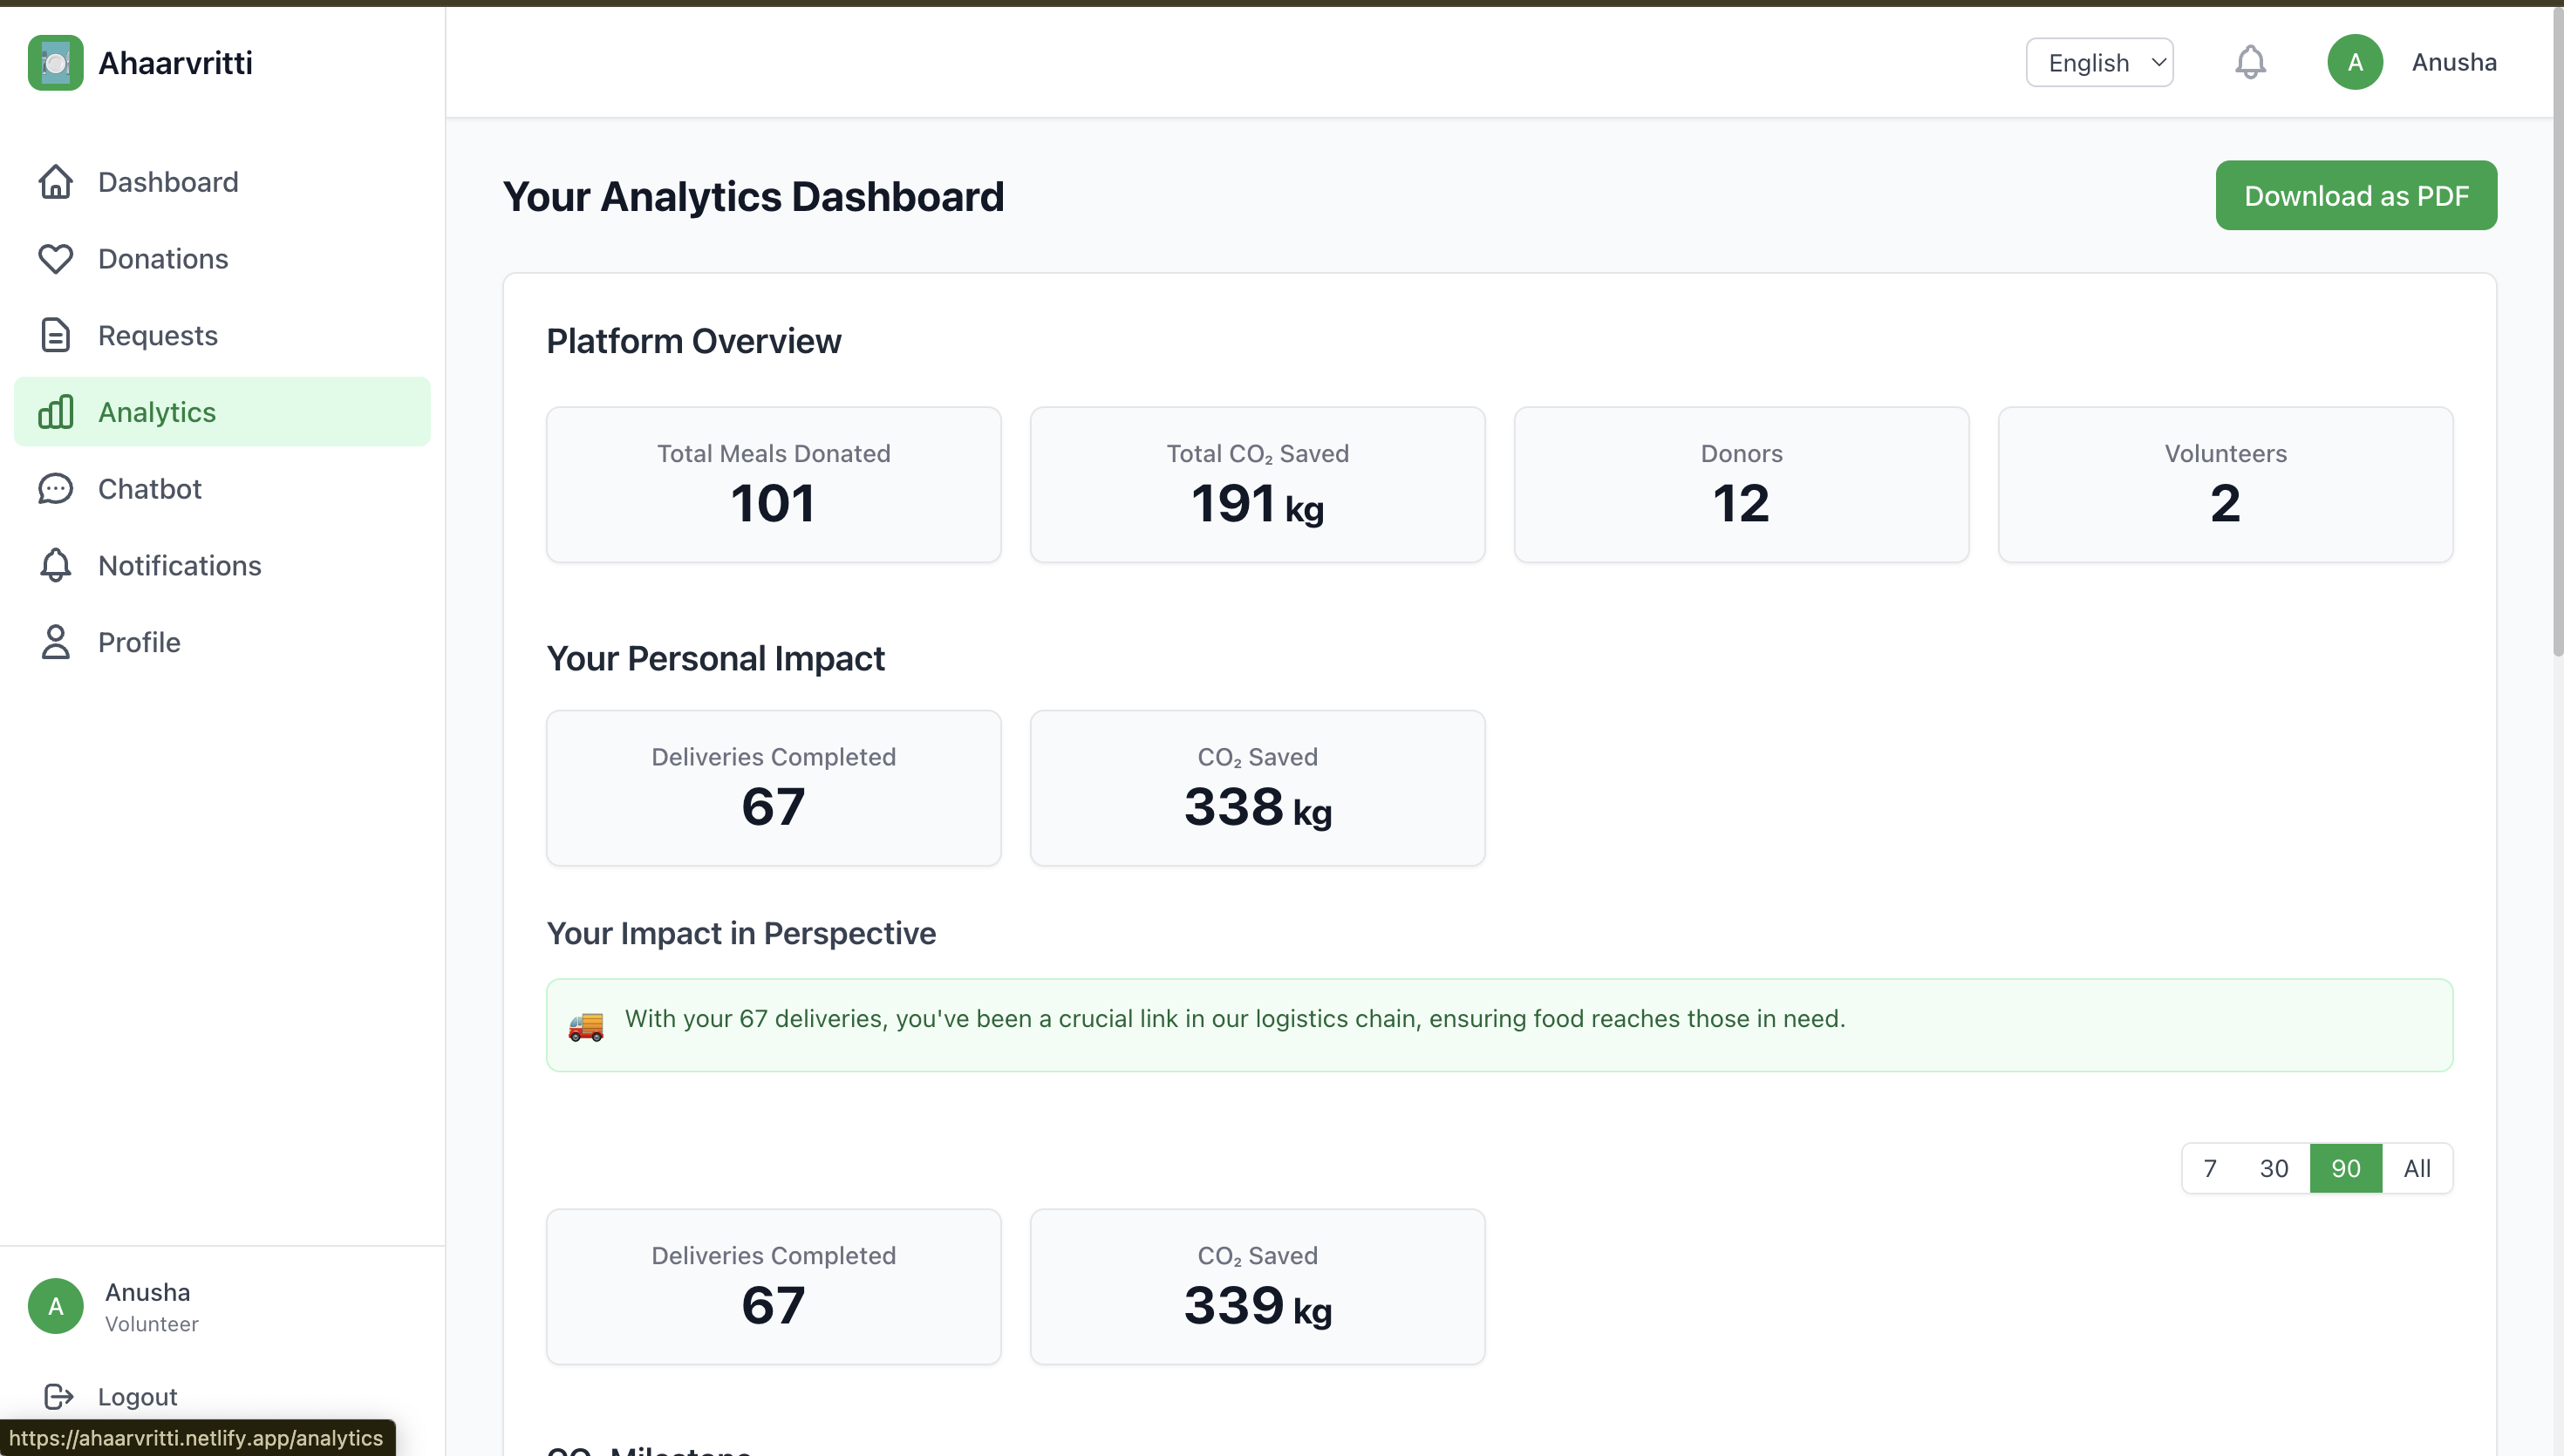2564x1456 pixels.
Task: Click the Notifications bell icon in sidebar
Action: (55, 566)
